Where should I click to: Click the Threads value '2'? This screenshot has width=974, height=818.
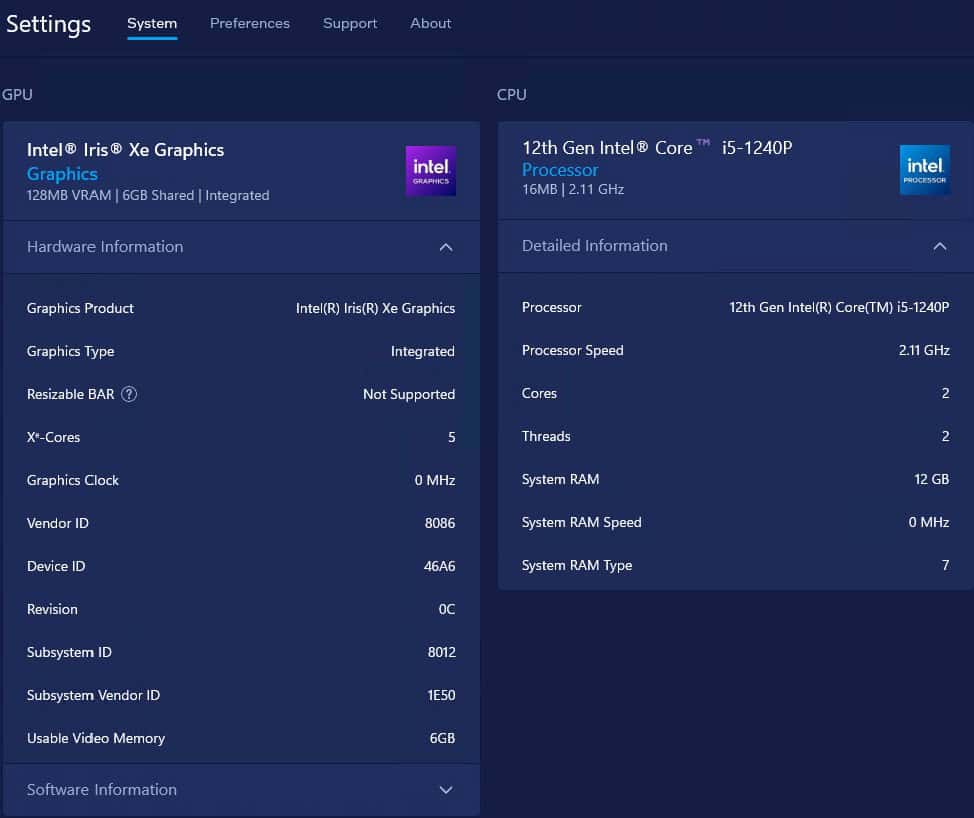point(945,436)
